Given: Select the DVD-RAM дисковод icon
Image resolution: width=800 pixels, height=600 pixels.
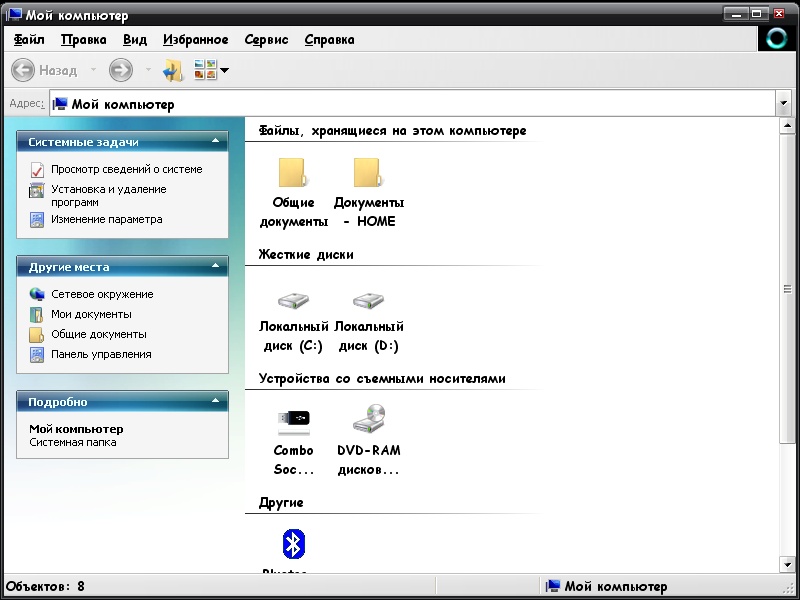Looking at the screenshot, I should pyautogui.click(x=369, y=419).
